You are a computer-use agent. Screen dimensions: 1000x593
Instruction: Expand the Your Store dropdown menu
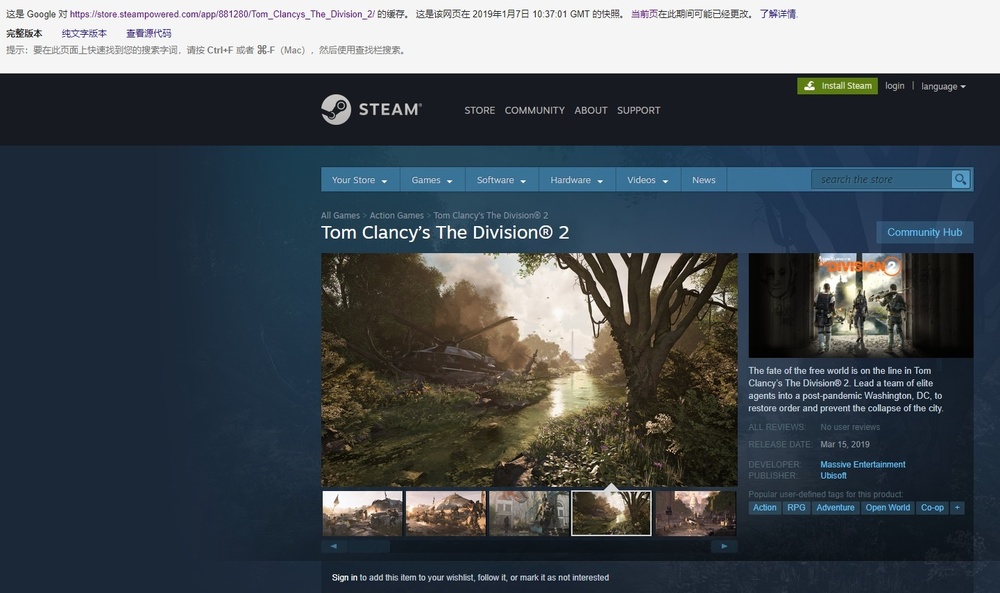[x=359, y=180]
